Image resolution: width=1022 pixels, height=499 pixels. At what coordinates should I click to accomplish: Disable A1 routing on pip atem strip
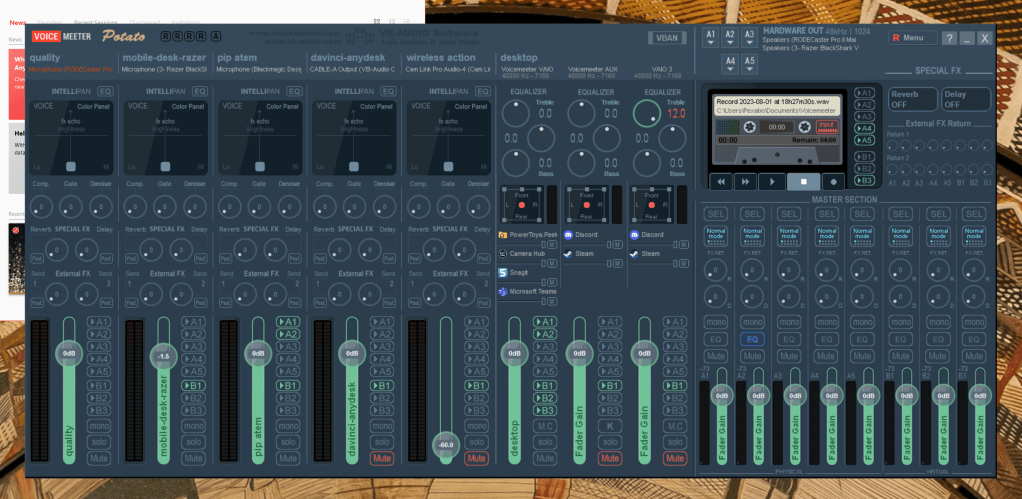coord(287,322)
